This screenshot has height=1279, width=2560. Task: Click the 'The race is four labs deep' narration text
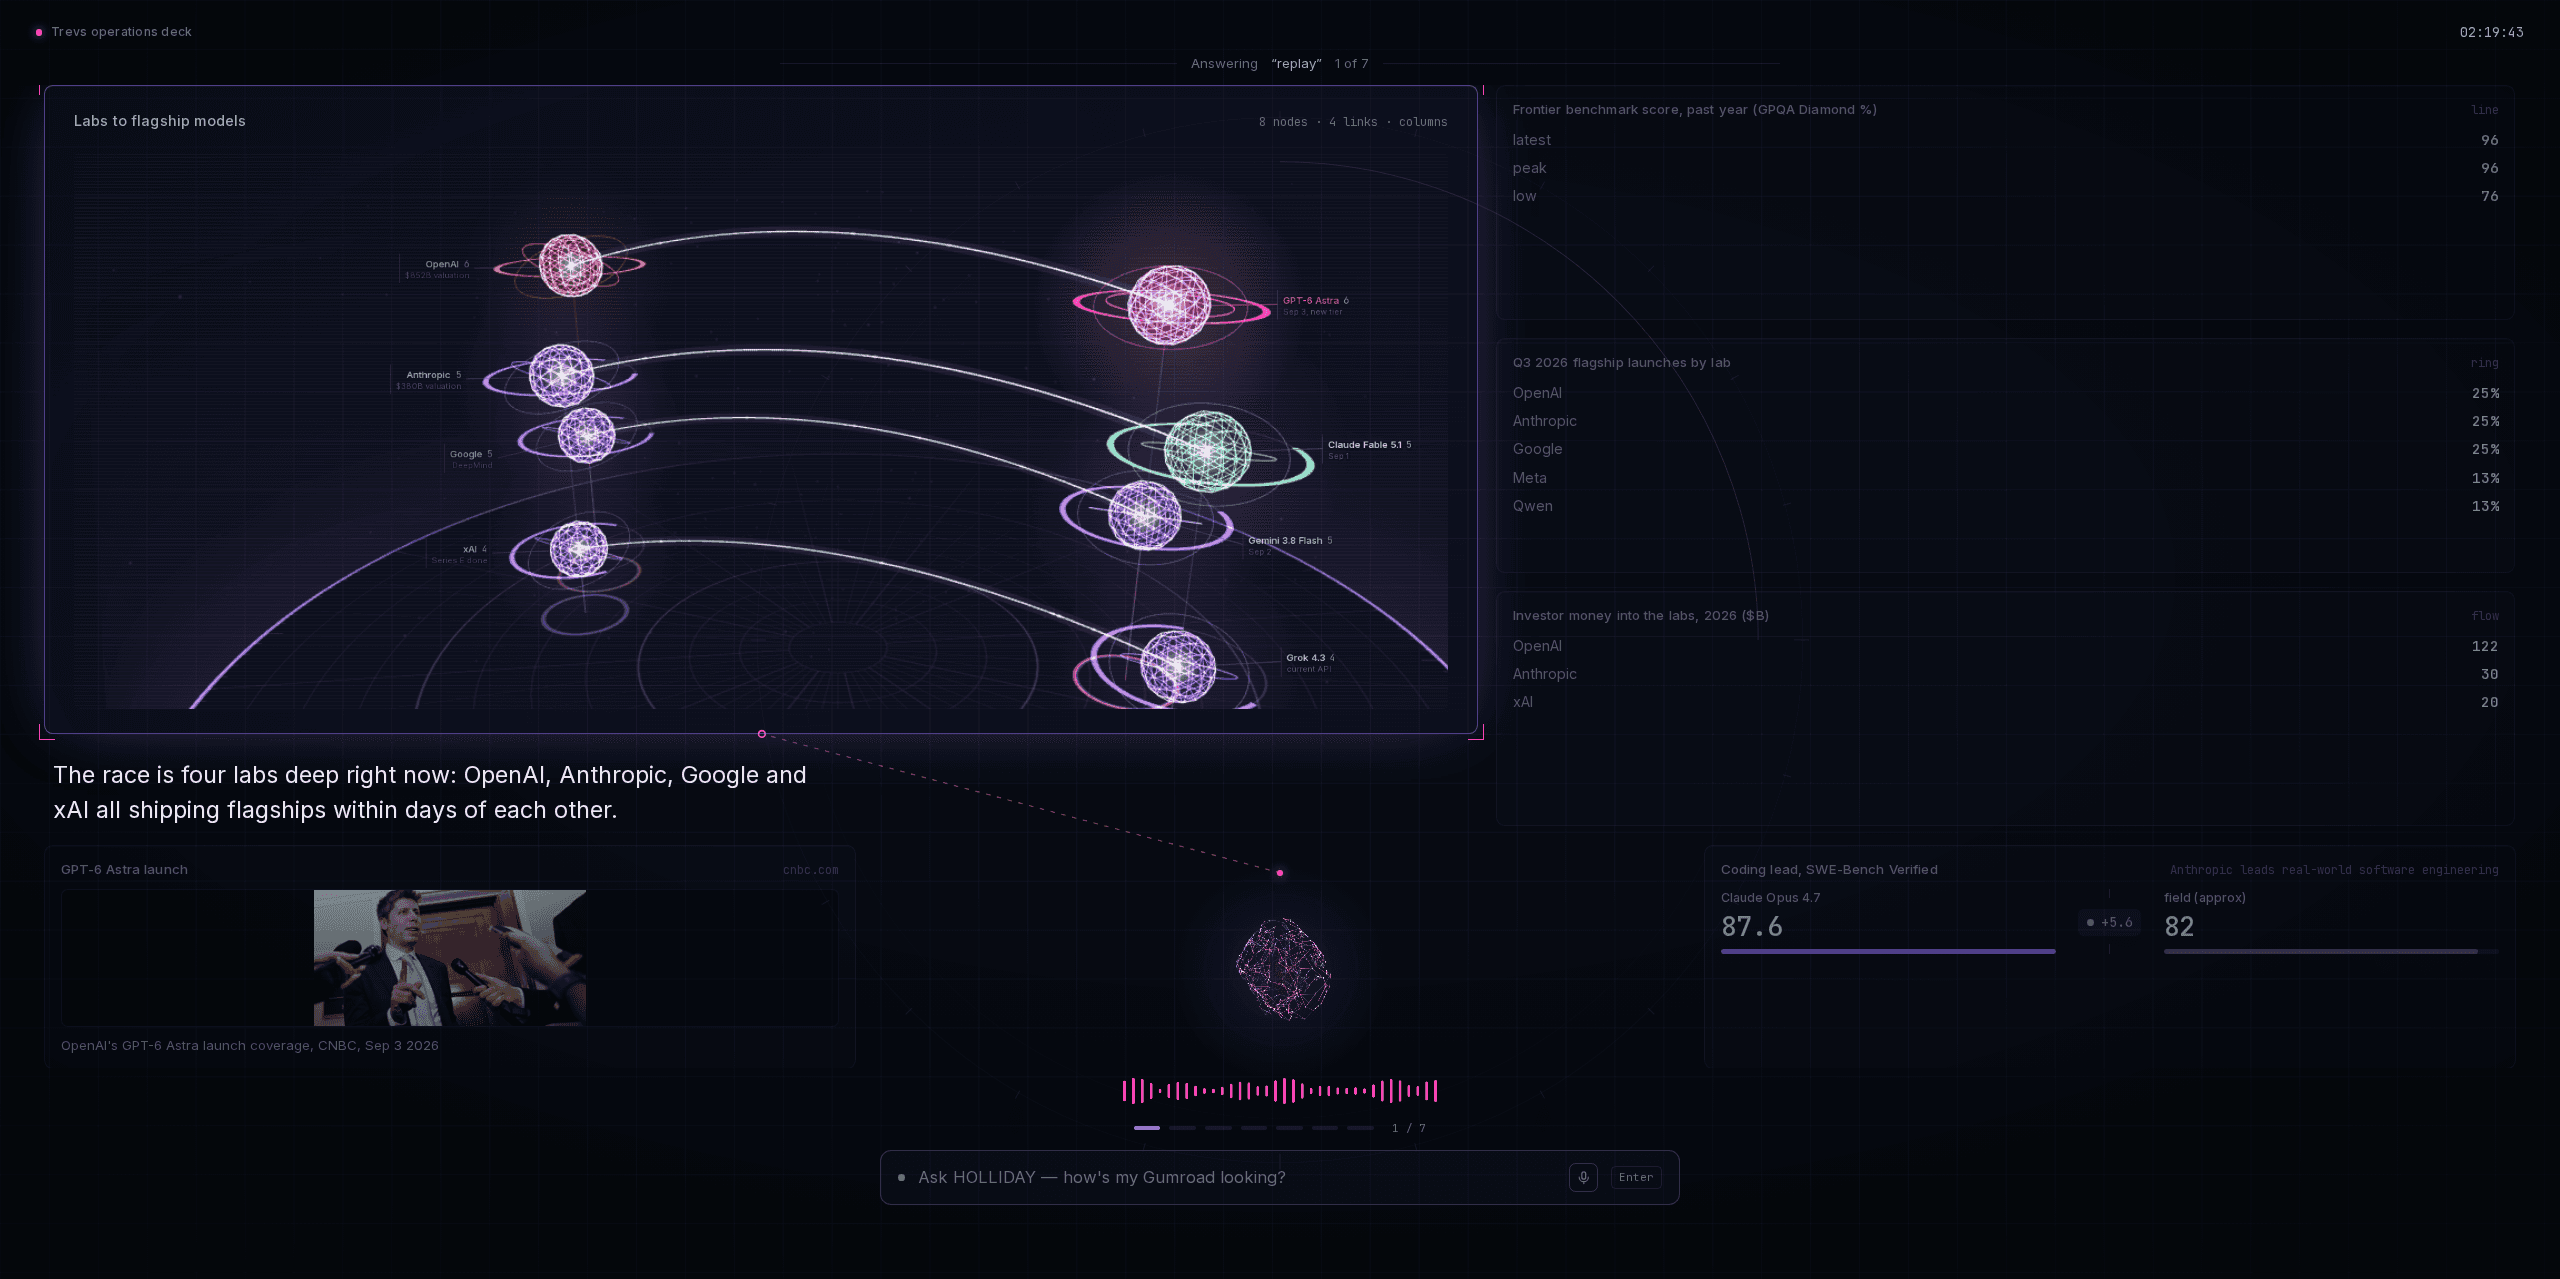tap(430, 792)
